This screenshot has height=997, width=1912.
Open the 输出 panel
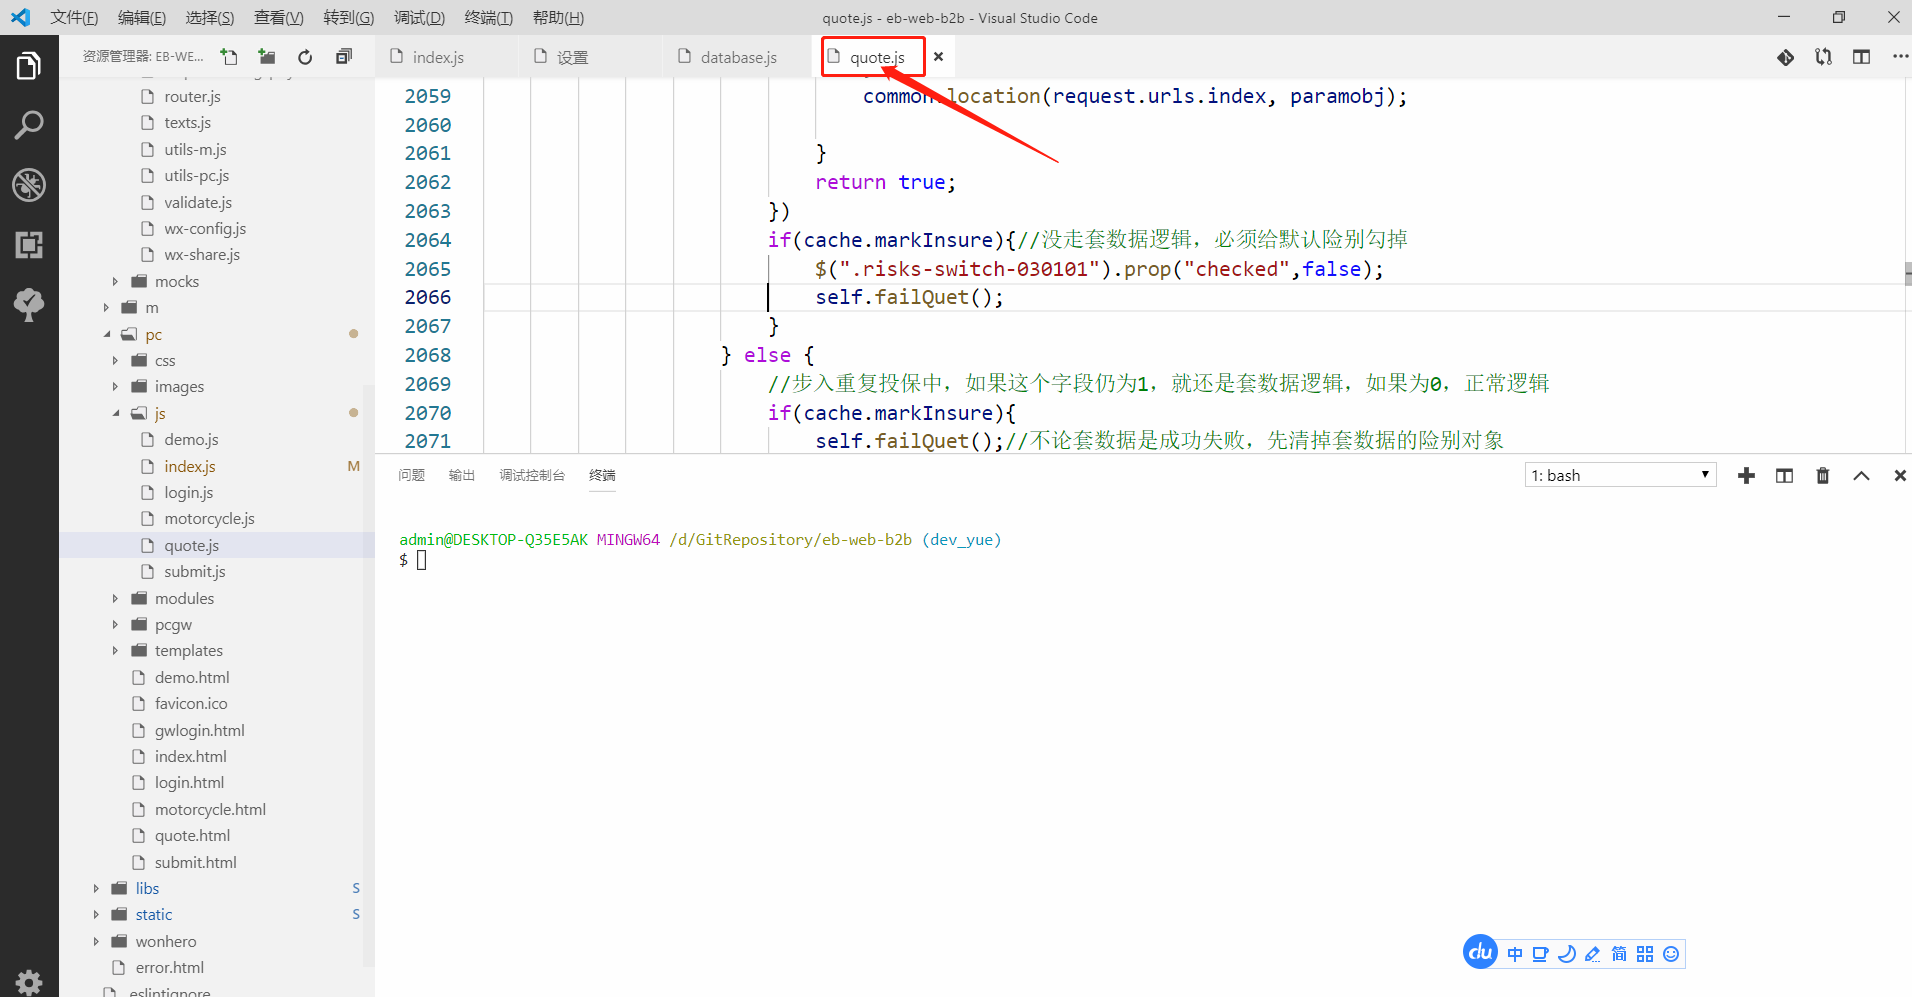pos(461,475)
